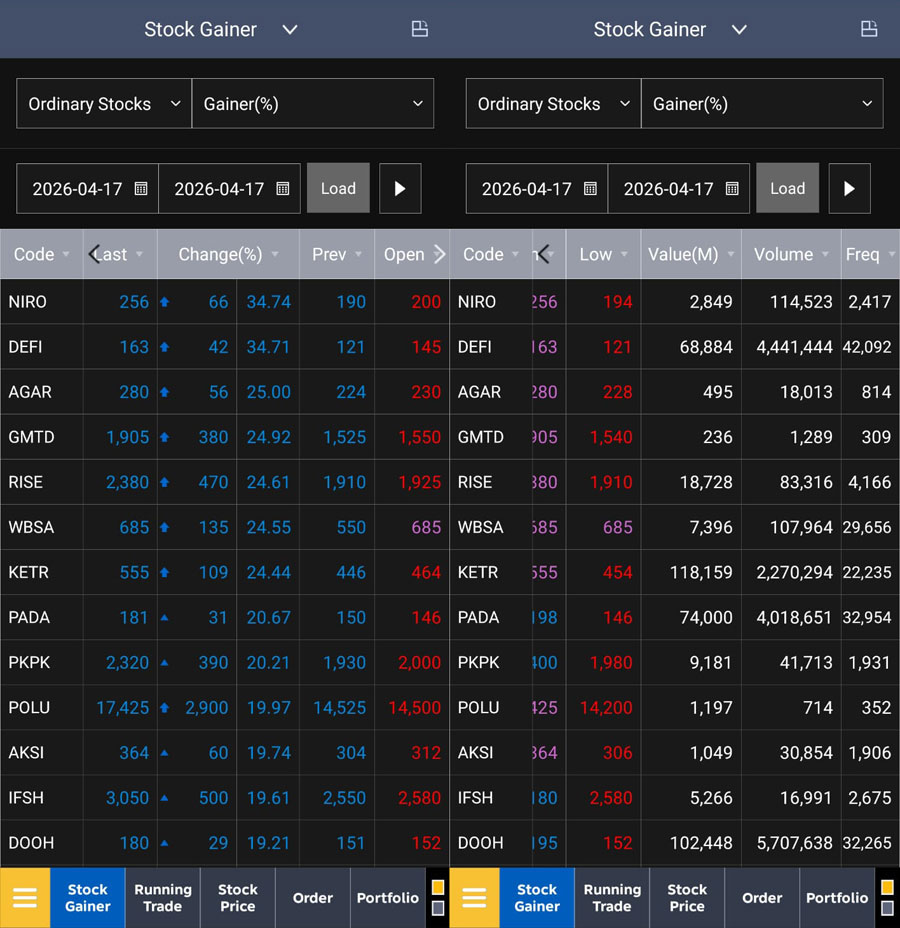Viewport: 900px width, 928px height.
Task: Open the yellow hamburger menu at bottom left
Action: (25, 898)
